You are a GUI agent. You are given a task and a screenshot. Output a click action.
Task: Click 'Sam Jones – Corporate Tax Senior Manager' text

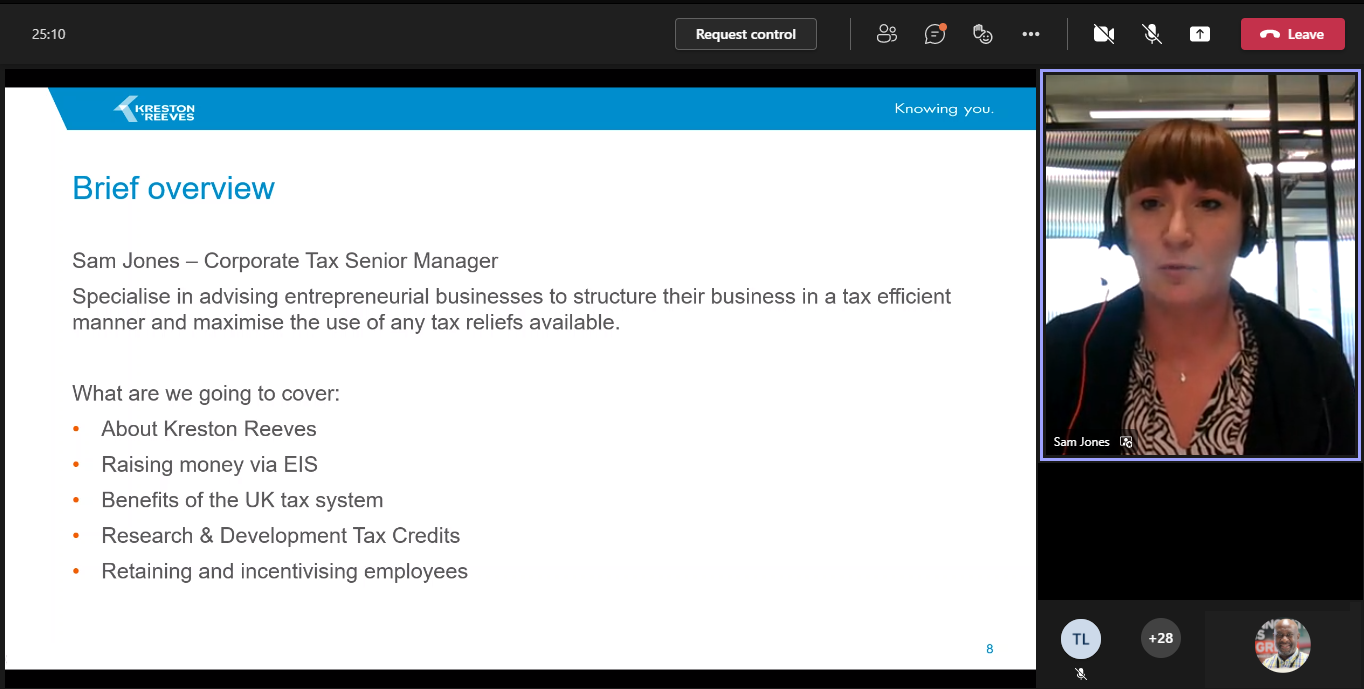pyautogui.click(x=285, y=261)
